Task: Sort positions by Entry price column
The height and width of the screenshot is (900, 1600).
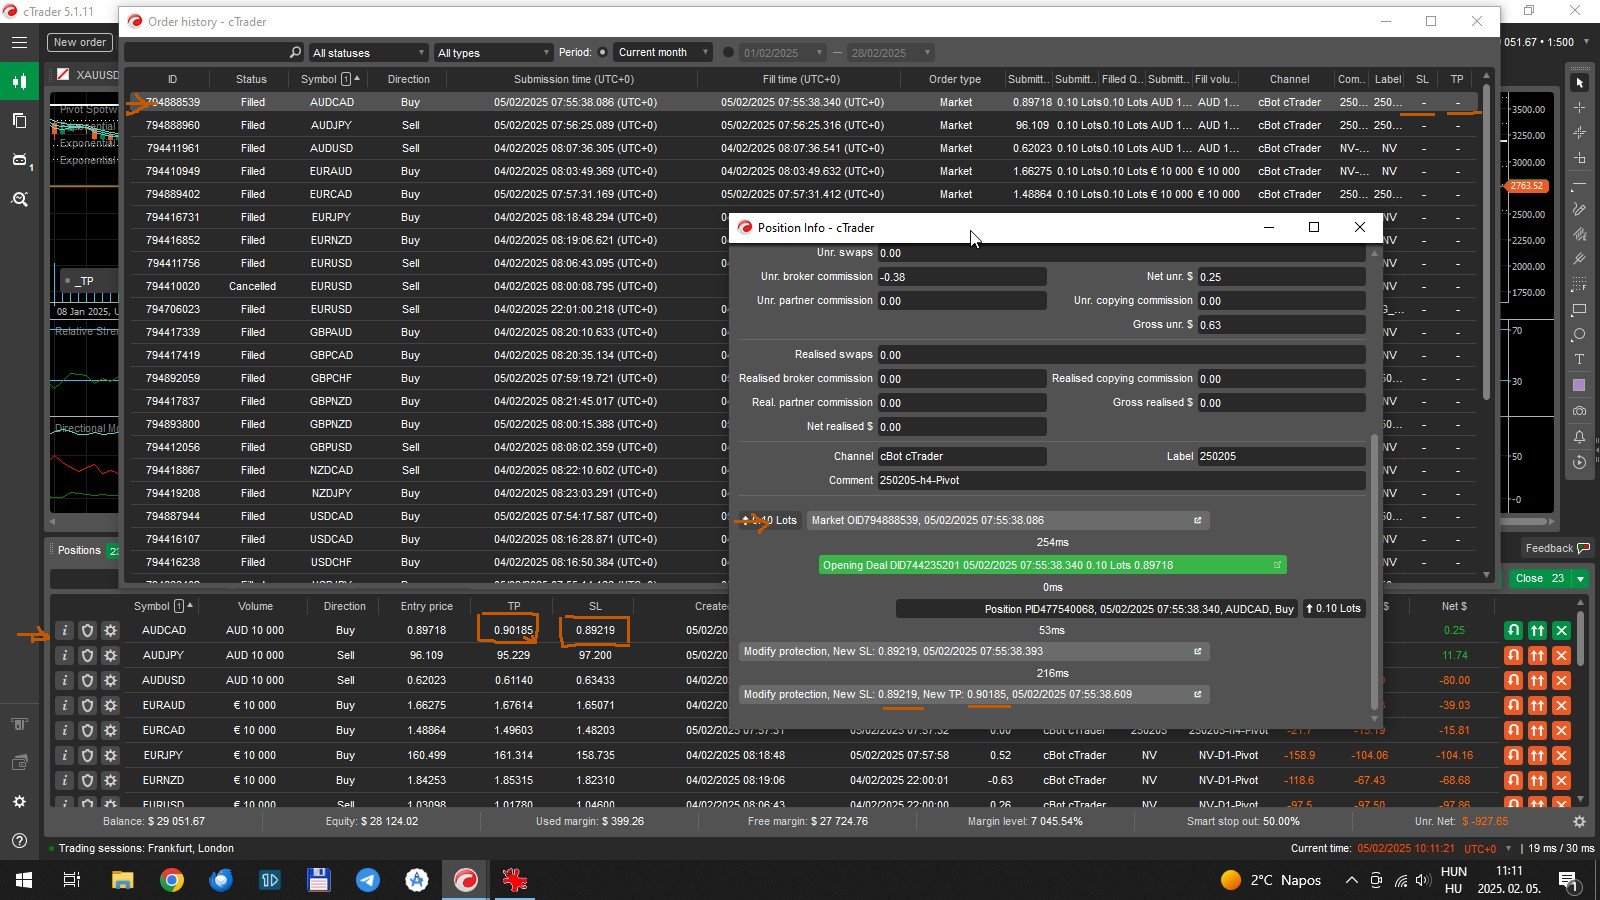Action: point(427,606)
